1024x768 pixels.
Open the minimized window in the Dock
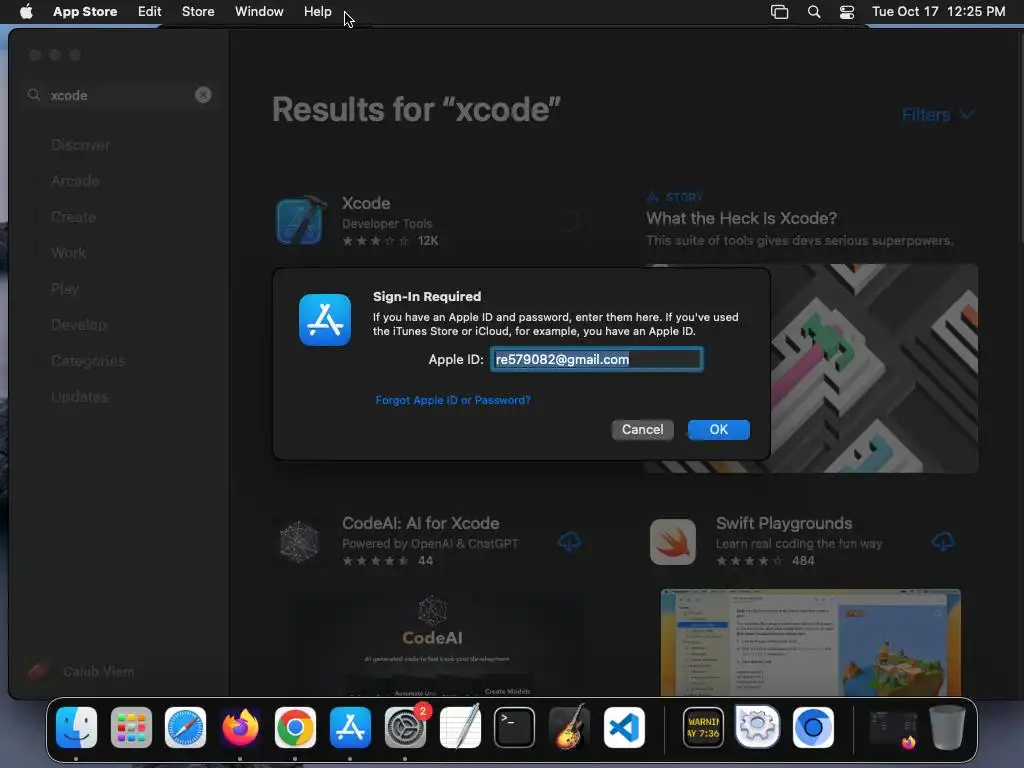(x=893, y=729)
